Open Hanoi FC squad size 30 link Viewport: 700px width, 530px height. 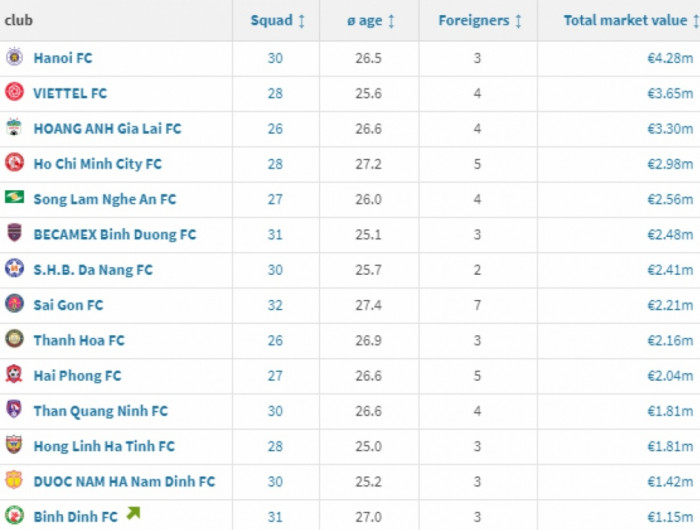pyautogui.click(x=275, y=58)
